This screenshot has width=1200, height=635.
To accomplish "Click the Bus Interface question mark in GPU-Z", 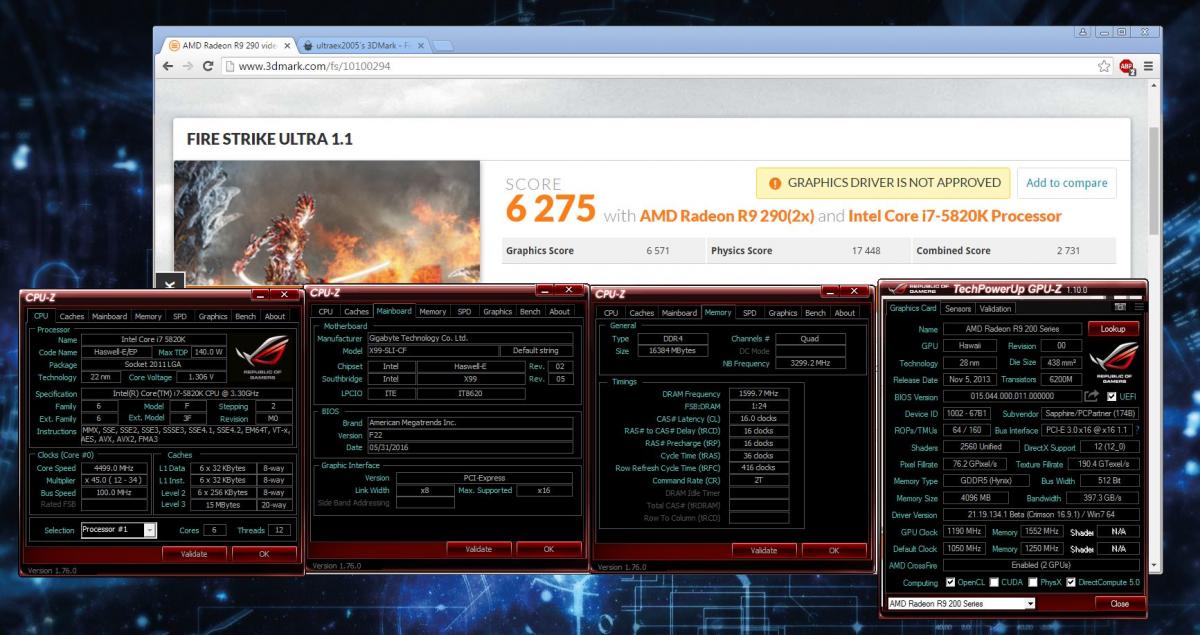I will pos(1136,430).
